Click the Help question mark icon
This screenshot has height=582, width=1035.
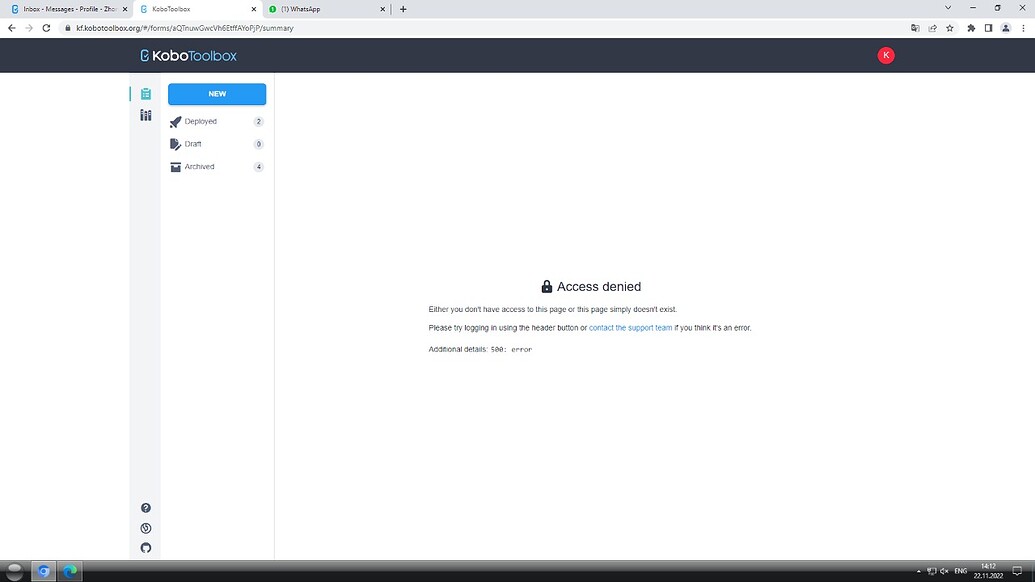coord(145,507)
